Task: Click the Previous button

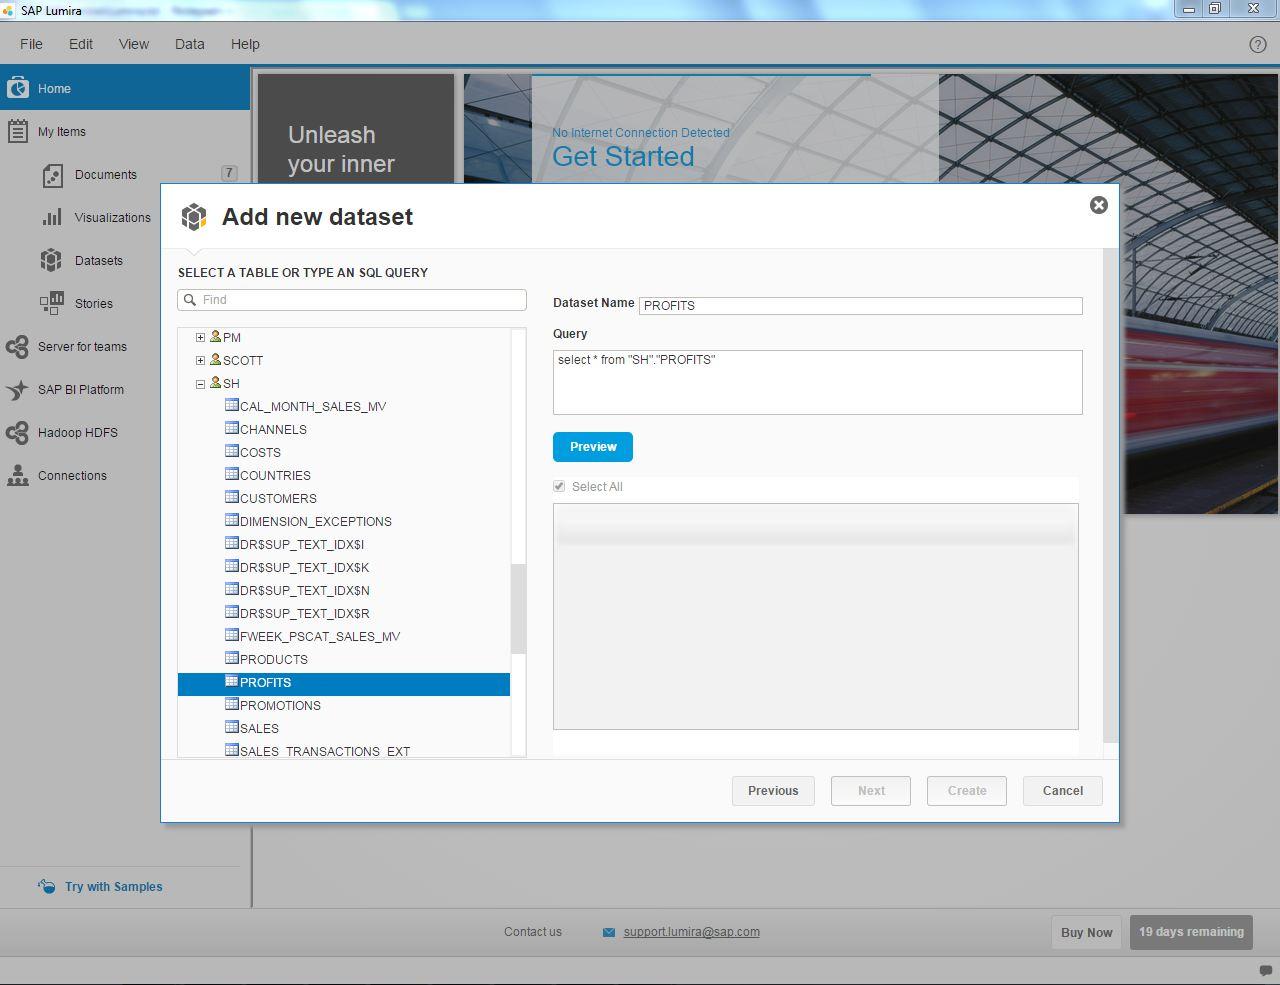Action: (773, 791)
